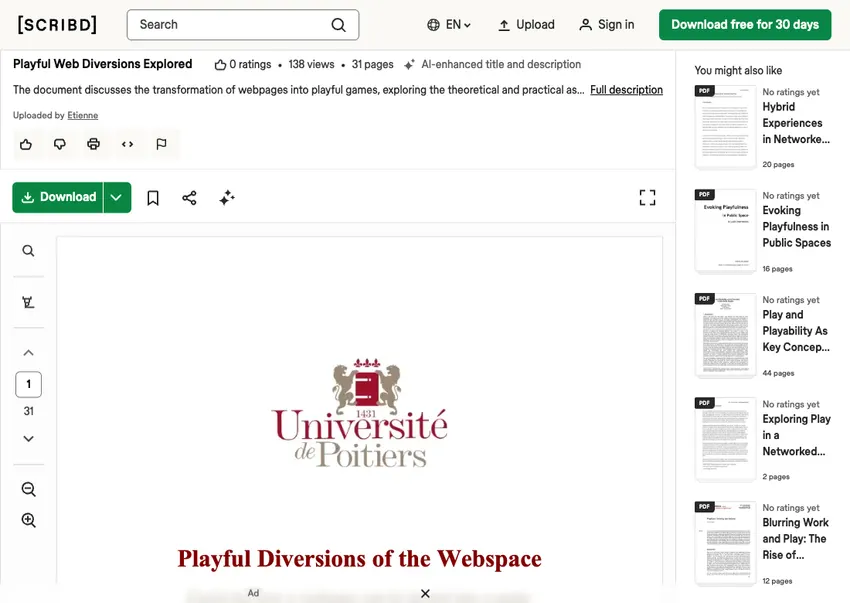Open AI sparkle assistant icon

(x=227, y=198)
